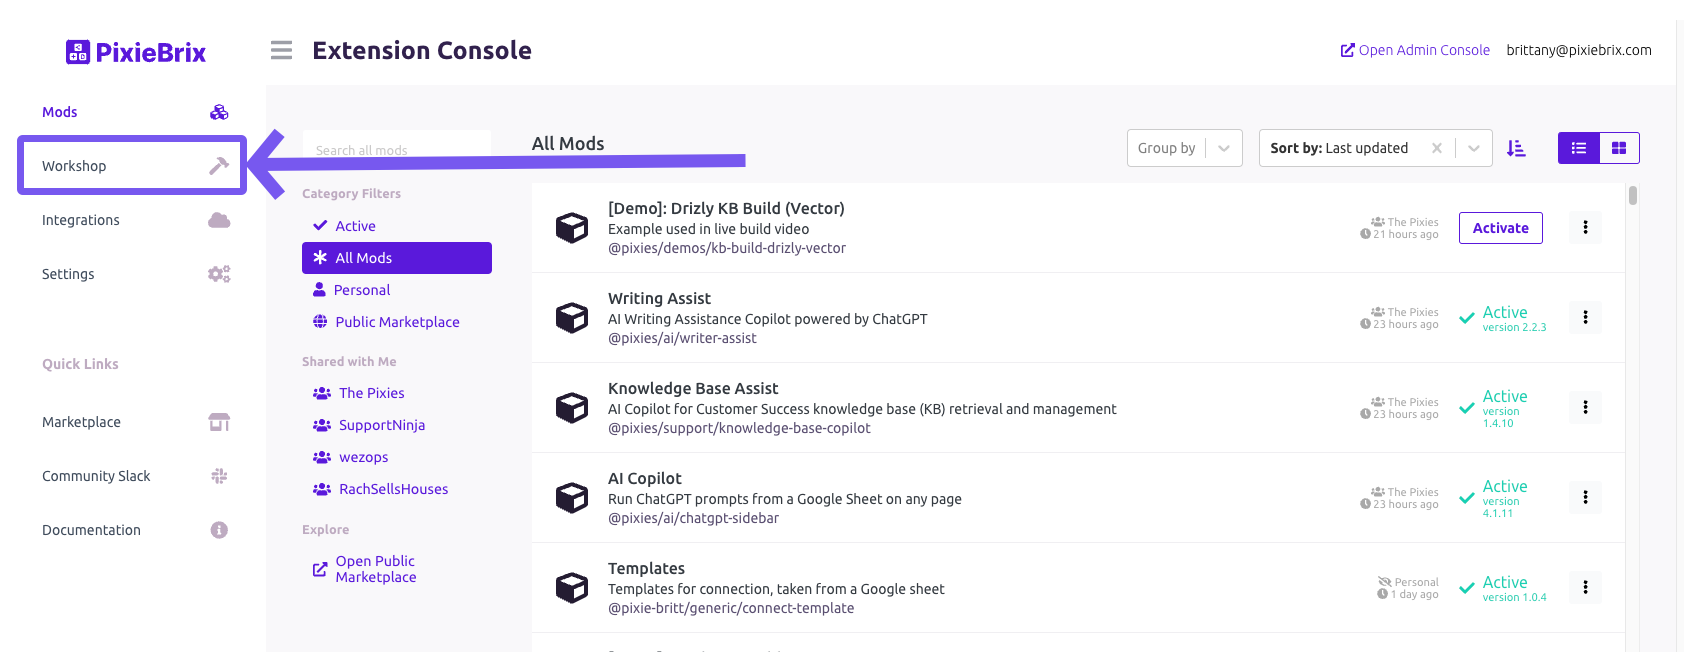Click the mods list scrollbar

pos(1633,195)
